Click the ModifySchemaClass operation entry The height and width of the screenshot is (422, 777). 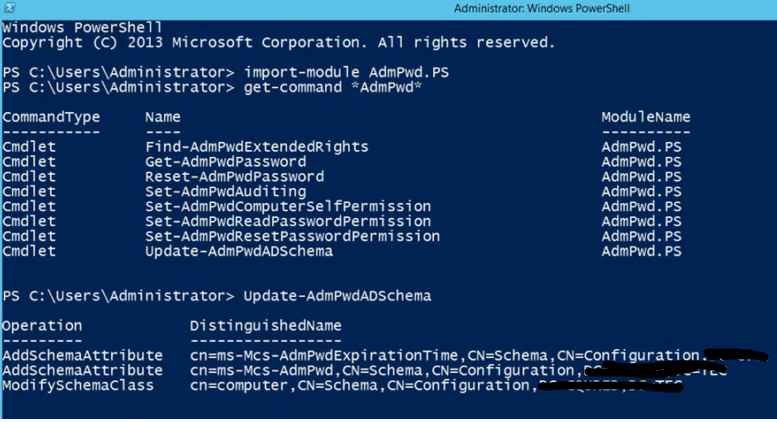click(x=78, y=384)
